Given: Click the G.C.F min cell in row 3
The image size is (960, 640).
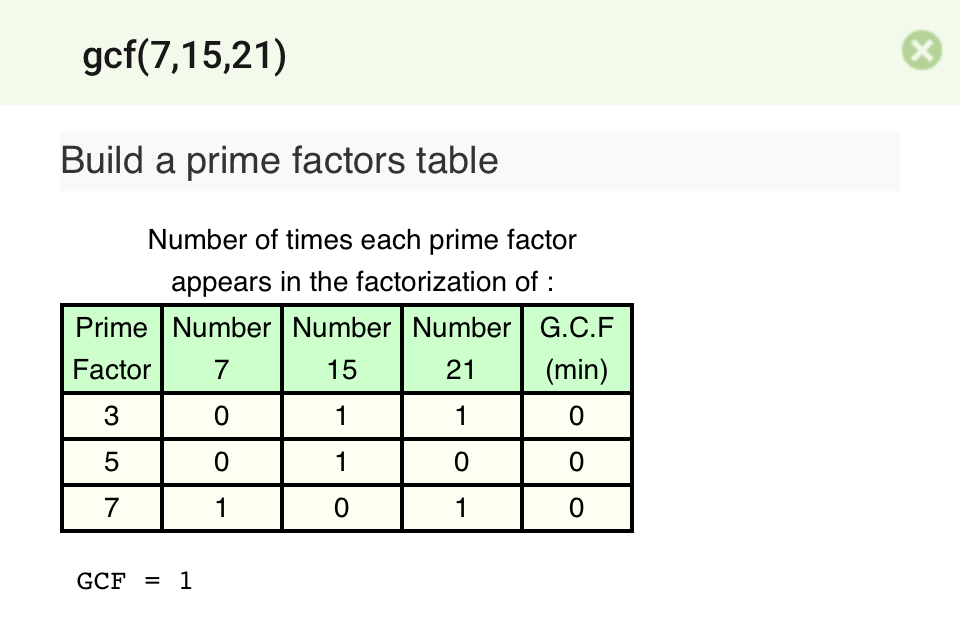Looking at the screenshot, I should (x=577, y=416).
